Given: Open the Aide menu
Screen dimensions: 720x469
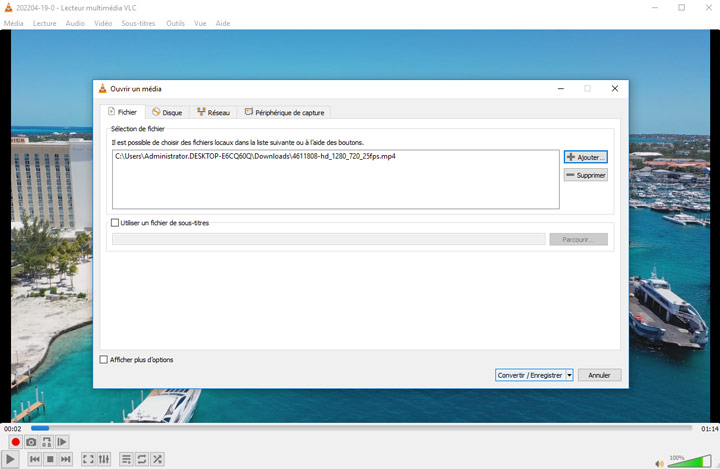Looking at the screenshot, I should click(x=223, y=23).
